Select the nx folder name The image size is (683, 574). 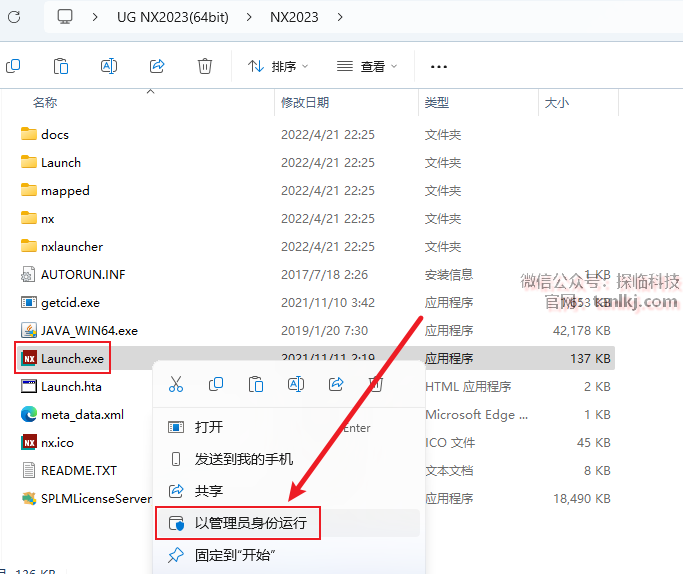pos(47,219)
